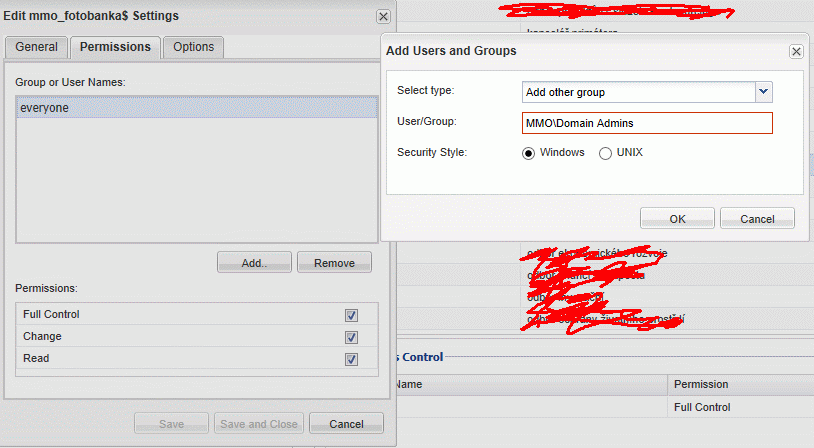Click the Full Control table cell

740,407
